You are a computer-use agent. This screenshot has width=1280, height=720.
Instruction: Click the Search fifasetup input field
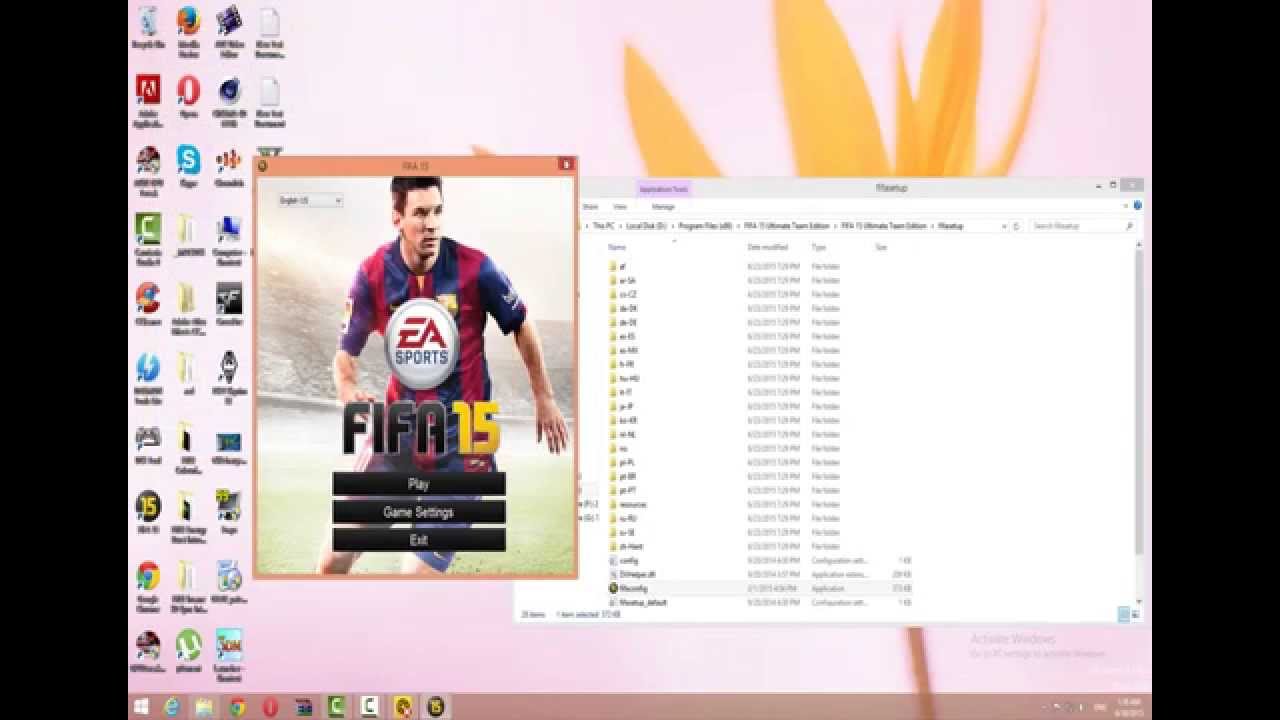click(x=1083, y=226)
